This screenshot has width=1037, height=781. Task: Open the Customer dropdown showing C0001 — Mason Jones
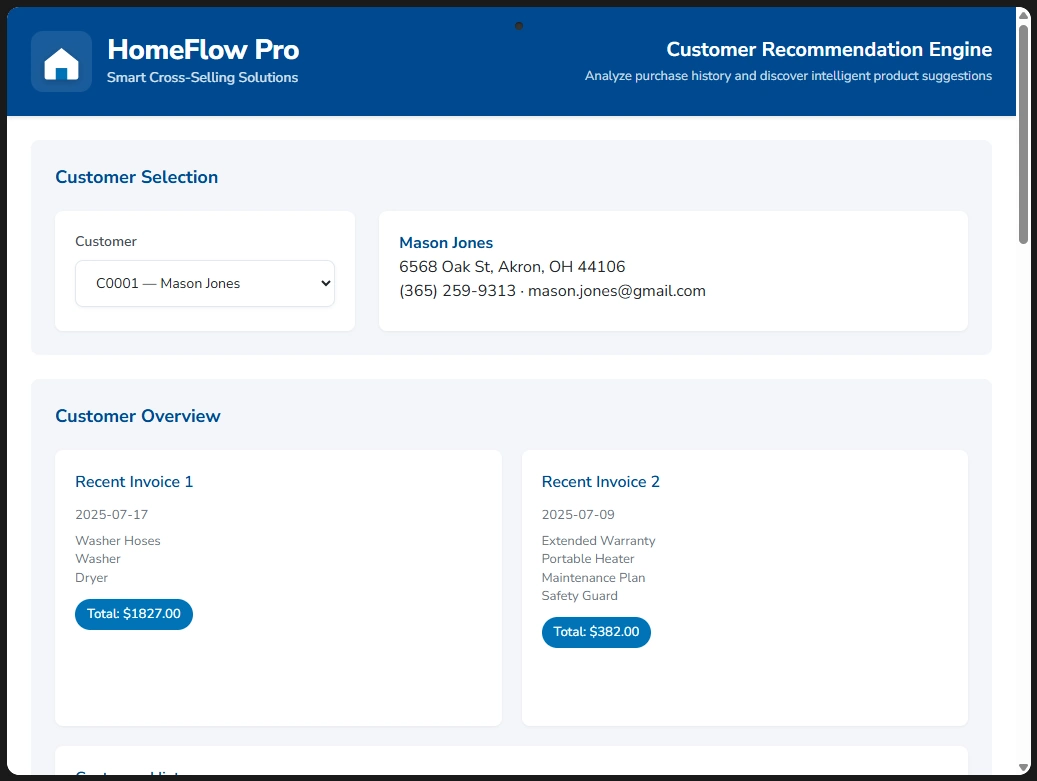[x=205, y=283]
